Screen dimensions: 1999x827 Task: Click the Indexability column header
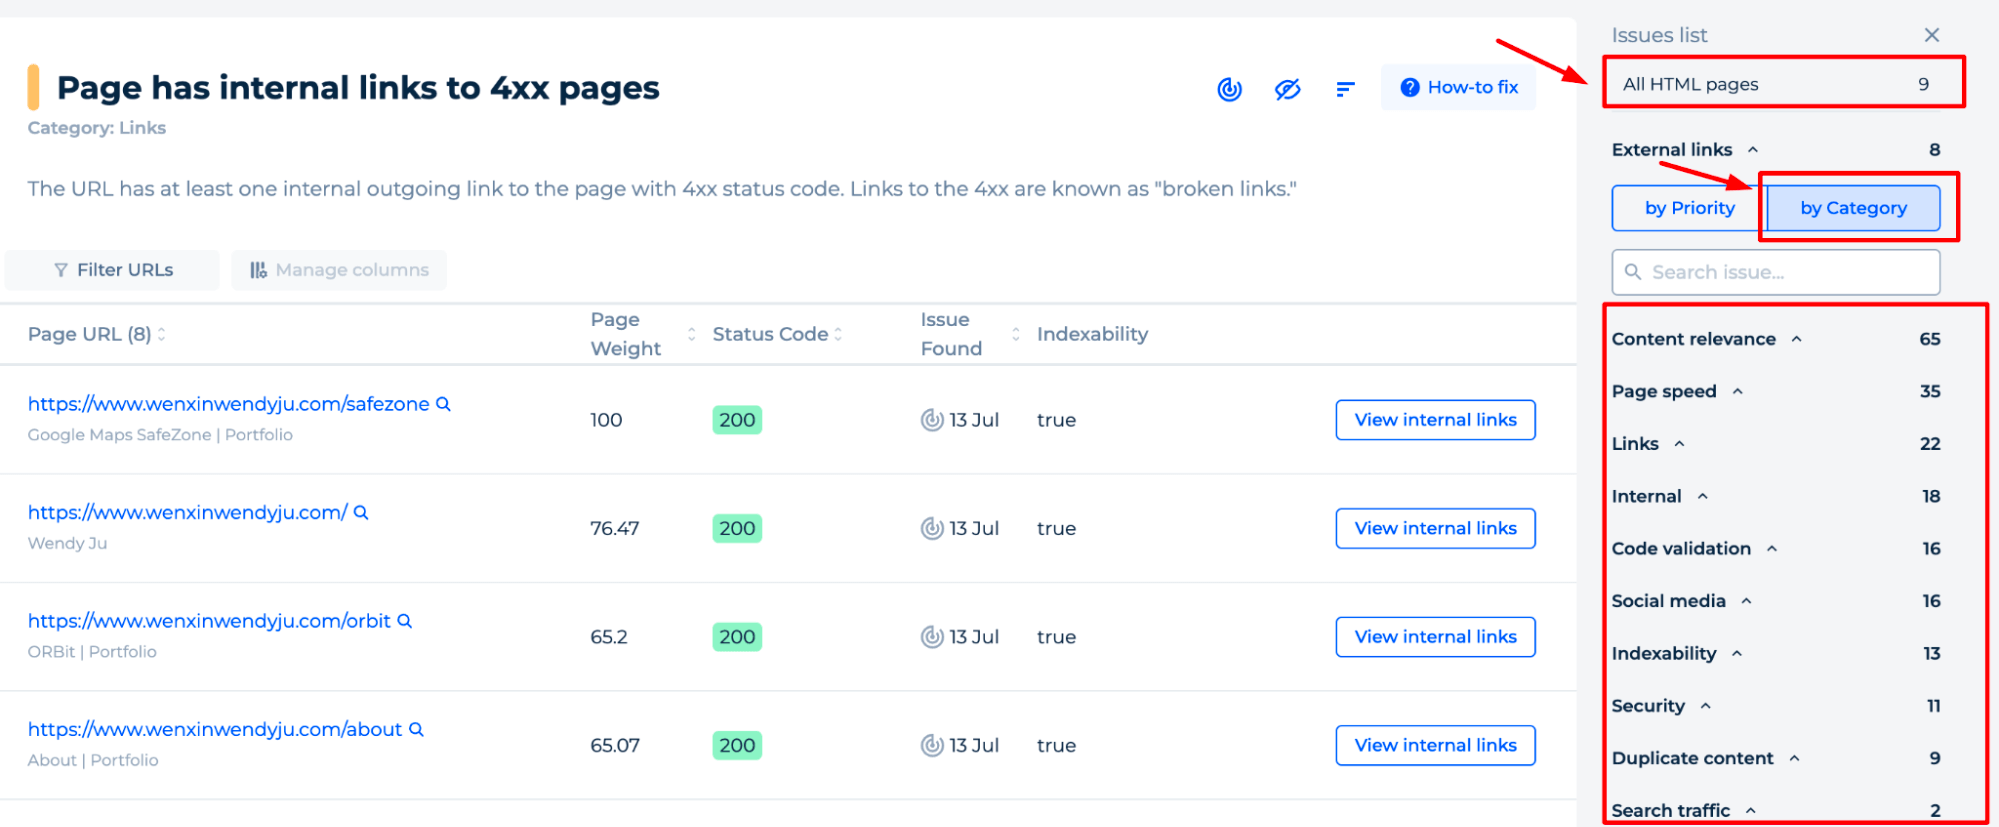click(x=1092, y=334)
